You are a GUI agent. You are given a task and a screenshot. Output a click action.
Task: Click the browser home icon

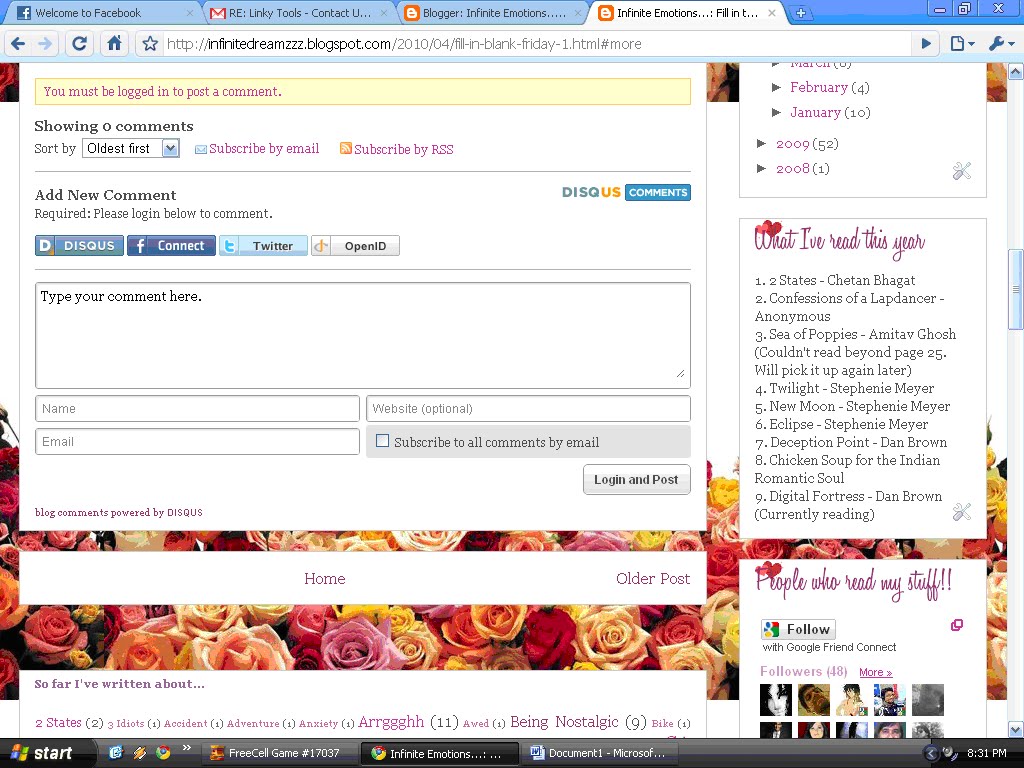(x=114, y=44)
